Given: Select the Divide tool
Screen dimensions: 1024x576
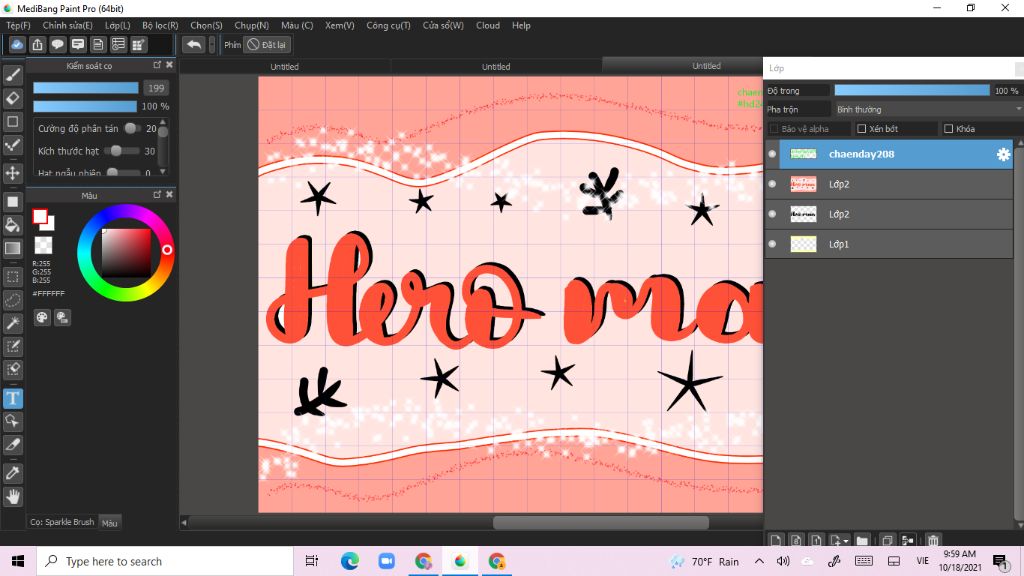Looking at the screenshot, I should coord(12,445).
